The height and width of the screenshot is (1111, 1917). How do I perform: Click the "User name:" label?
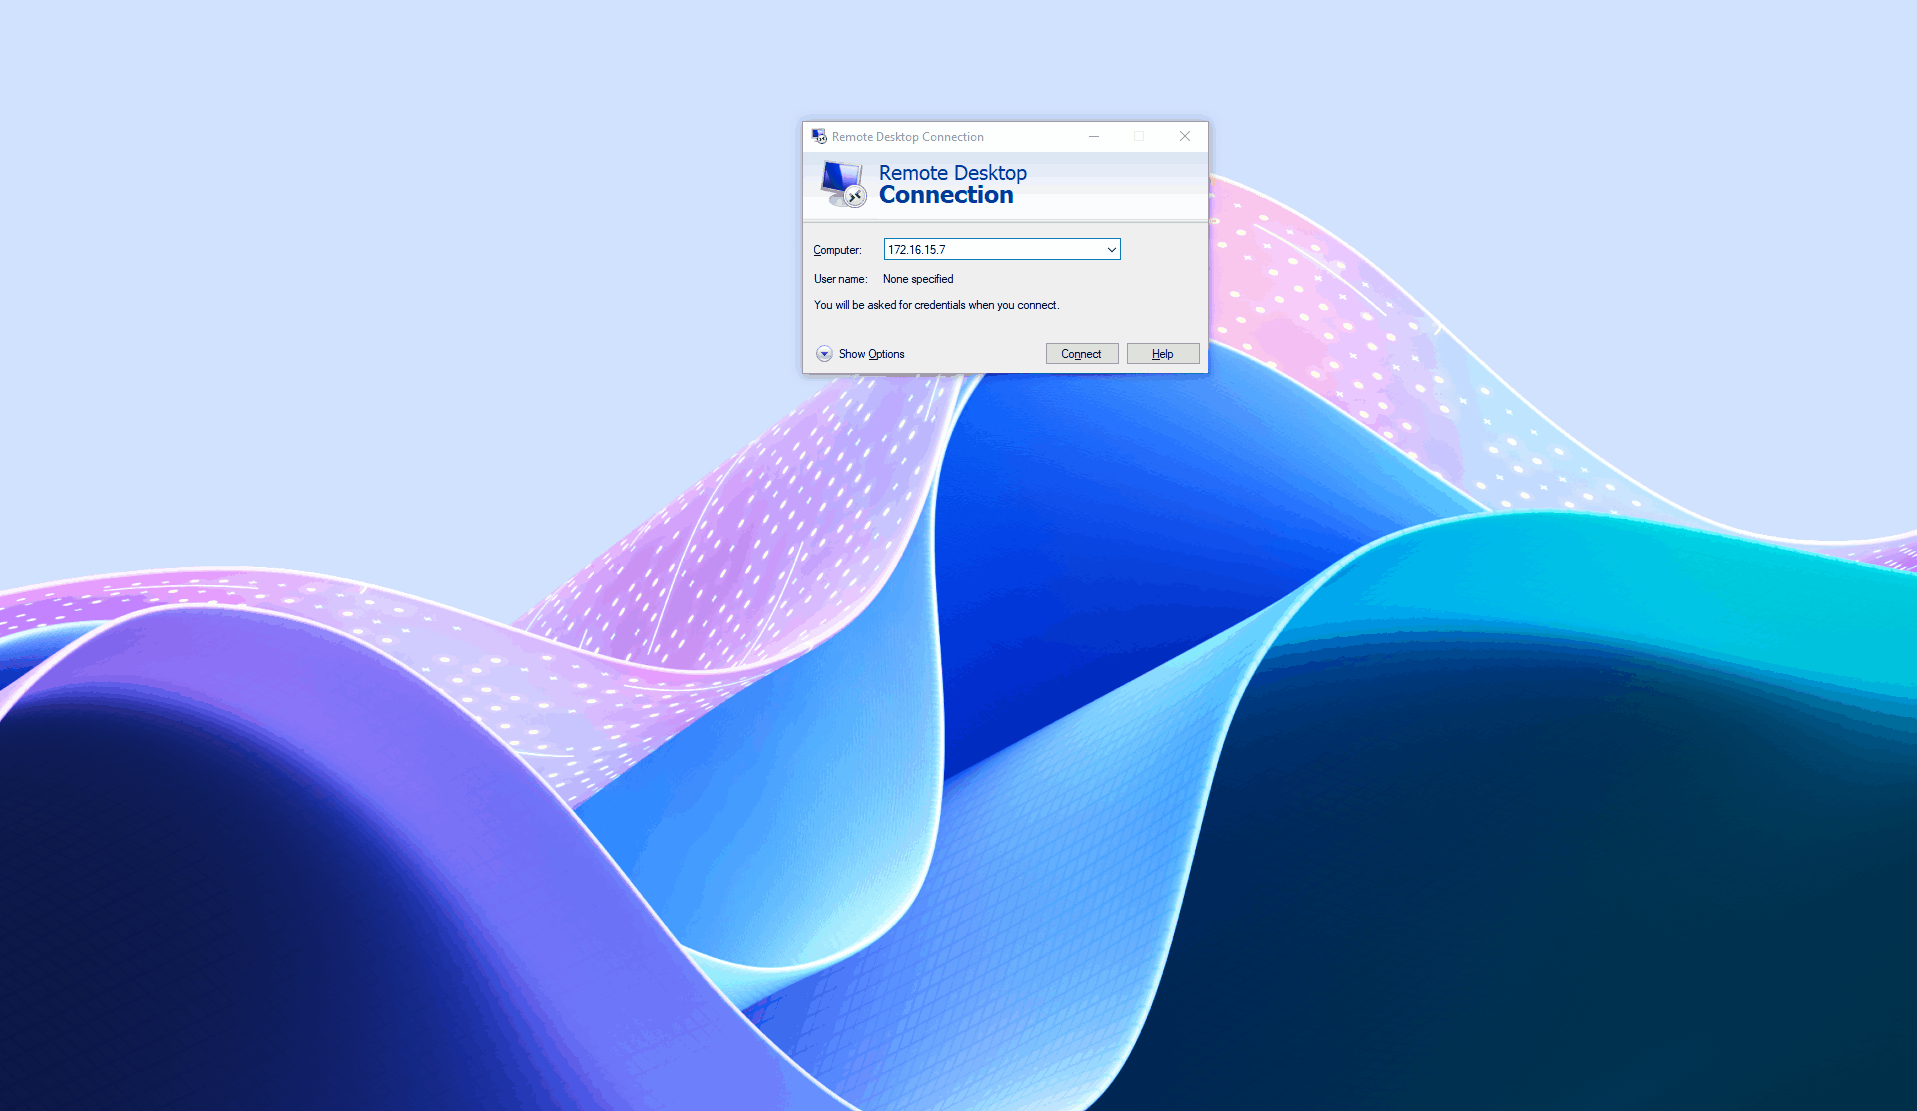coord(840,279)
